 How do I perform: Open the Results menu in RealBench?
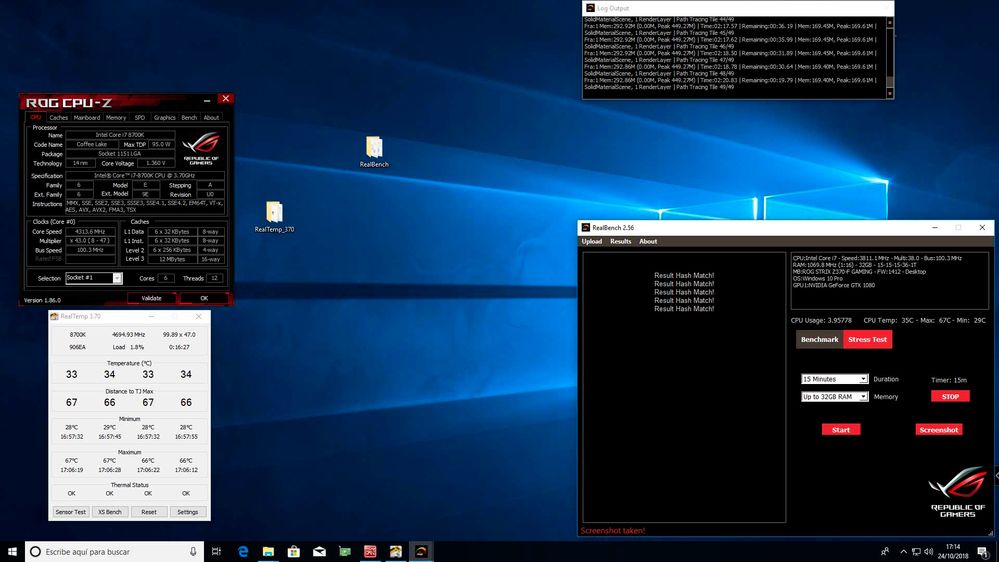click(x=620, y=241)
